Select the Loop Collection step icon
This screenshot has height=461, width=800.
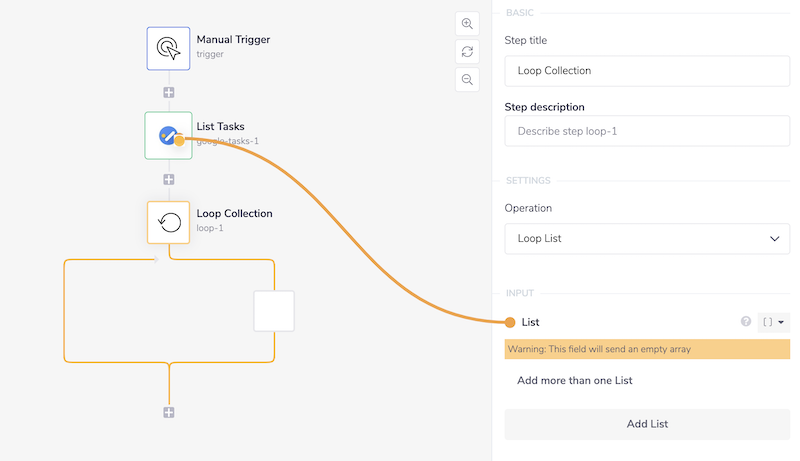[x=169, y=222]
